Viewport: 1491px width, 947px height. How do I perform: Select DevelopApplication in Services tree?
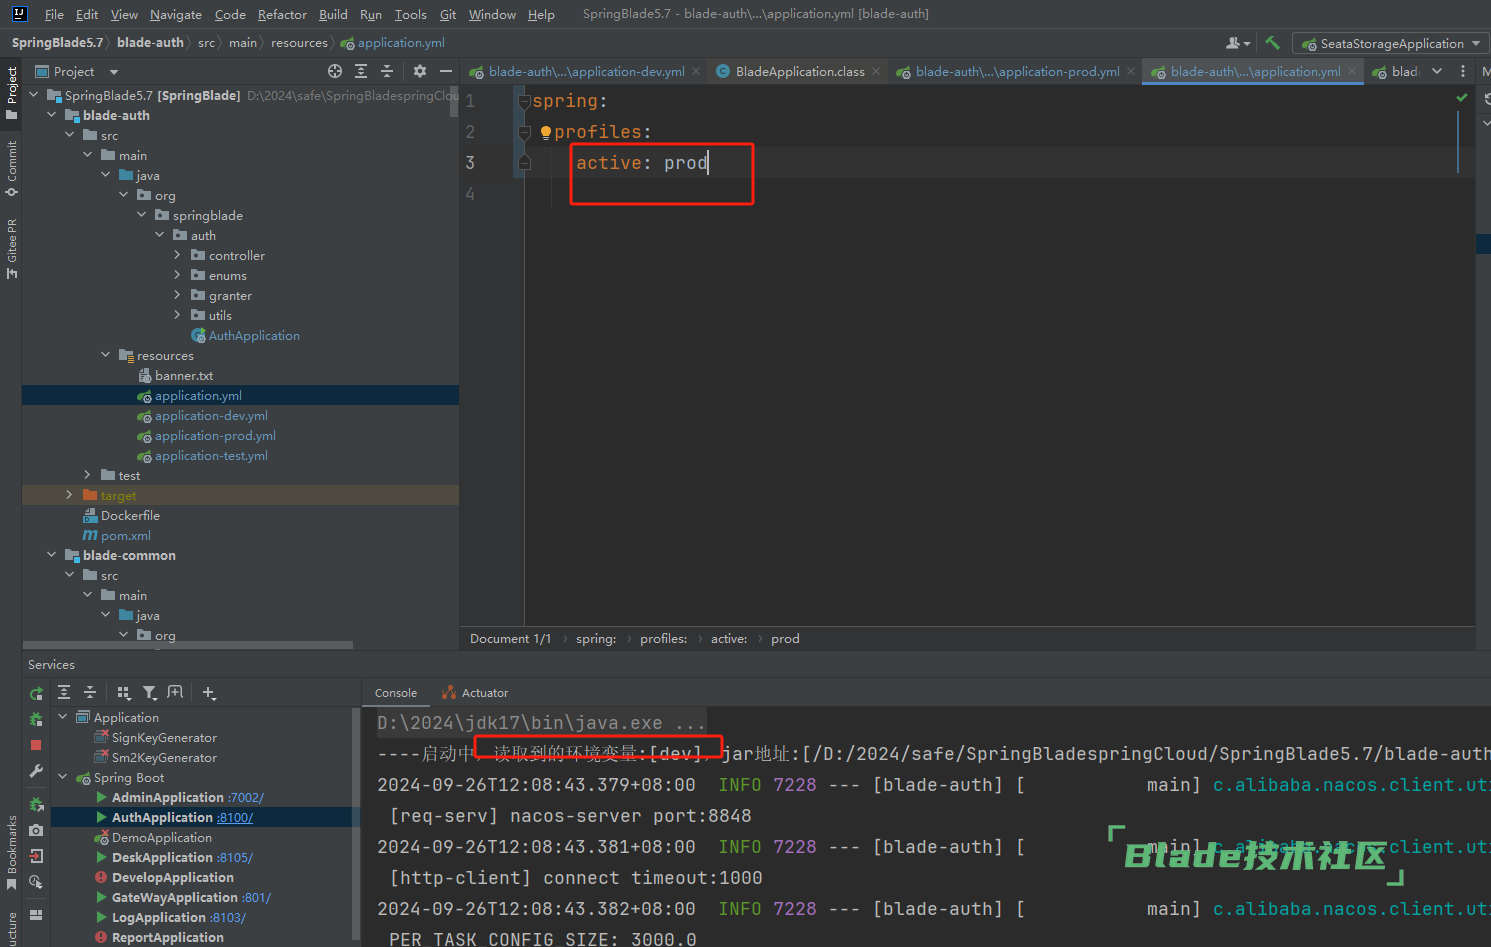coord(172,877)
